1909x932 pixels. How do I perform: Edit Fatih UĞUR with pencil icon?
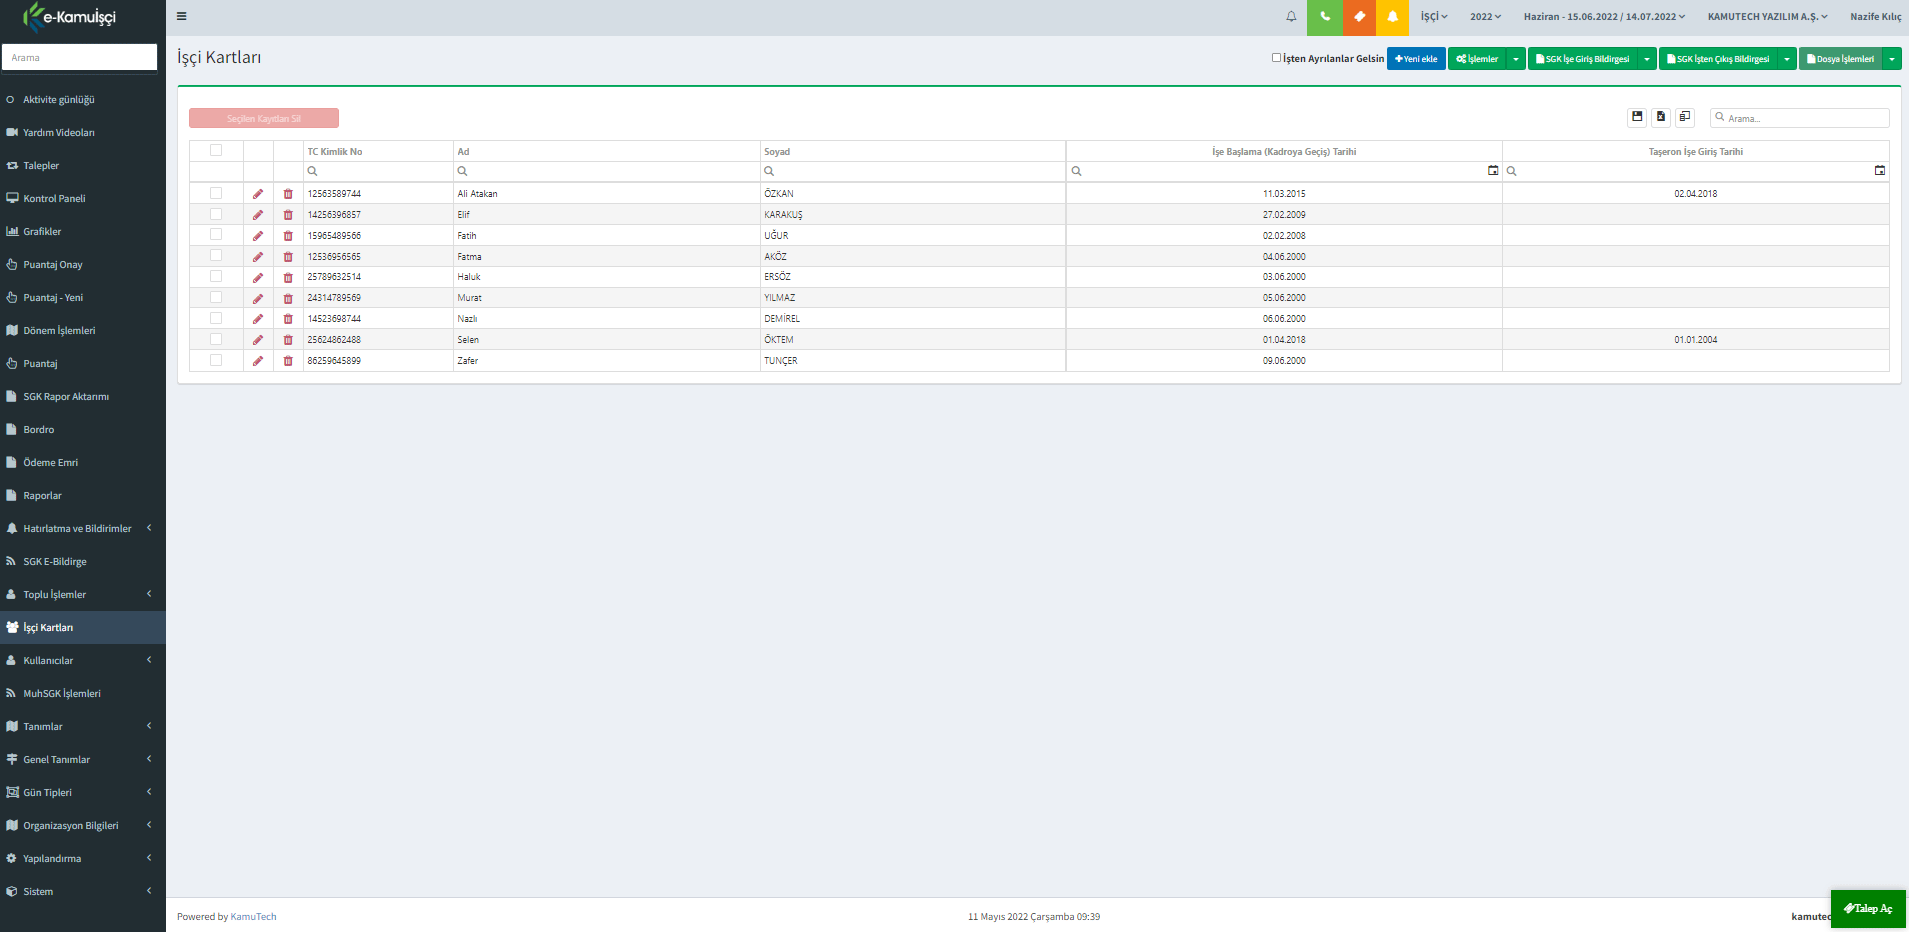(x=258, y=236)
